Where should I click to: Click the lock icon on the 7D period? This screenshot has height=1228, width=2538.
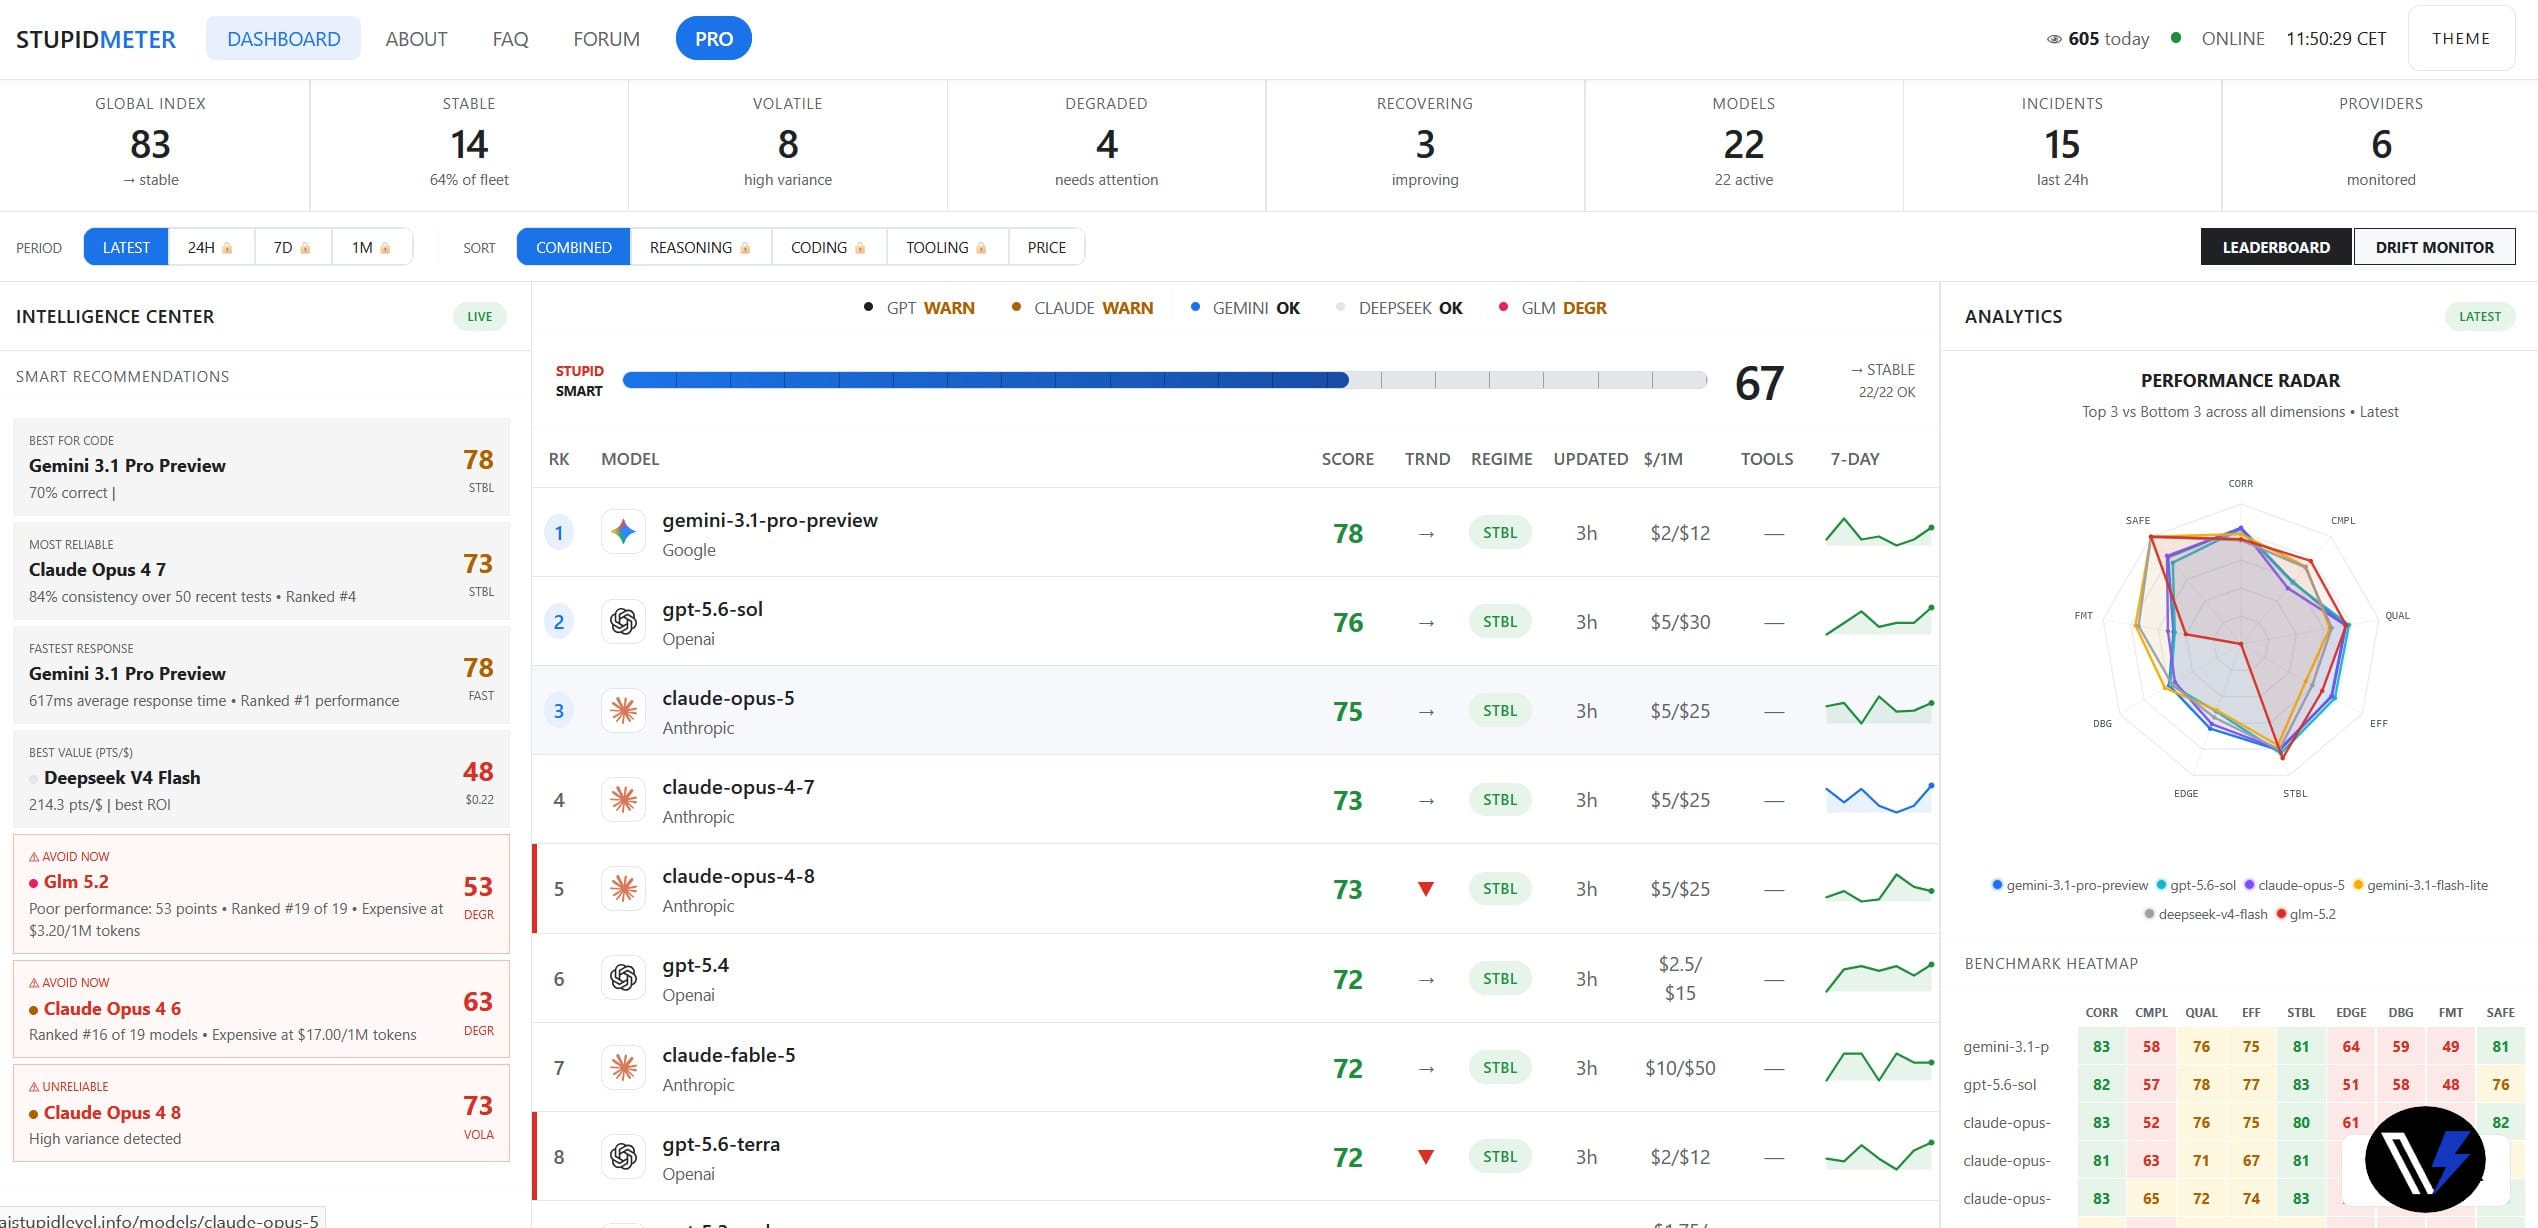[x=305, y=247]
